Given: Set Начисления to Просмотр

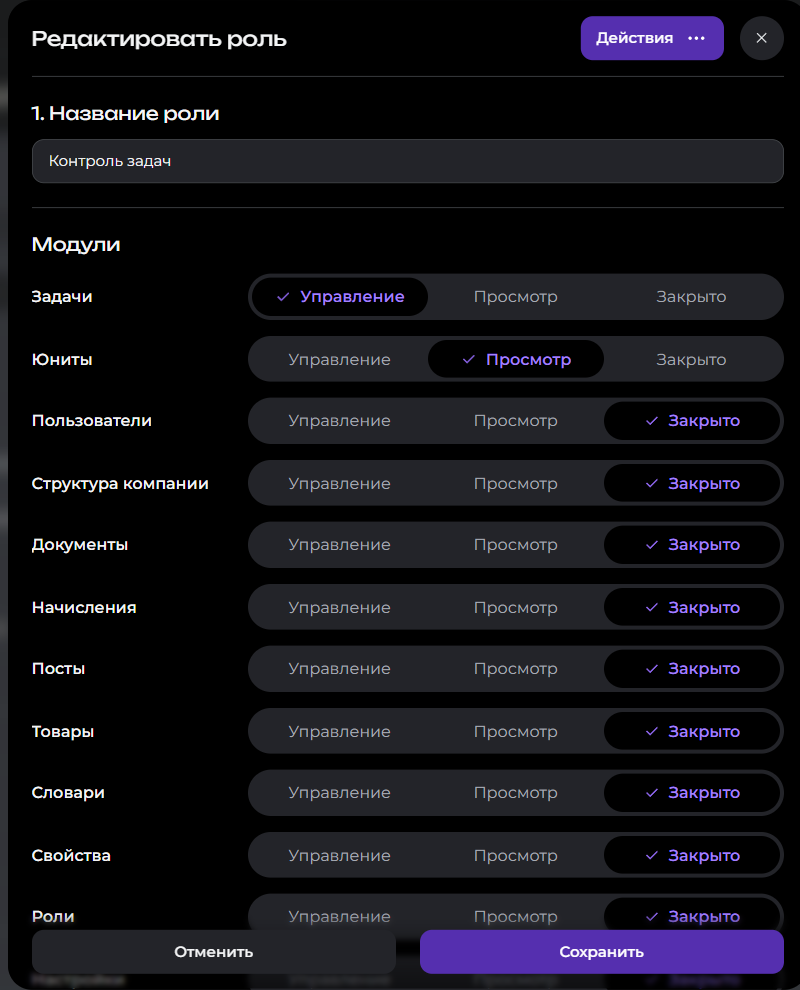Looking at the screenshot, I should [x=515, y=607].
